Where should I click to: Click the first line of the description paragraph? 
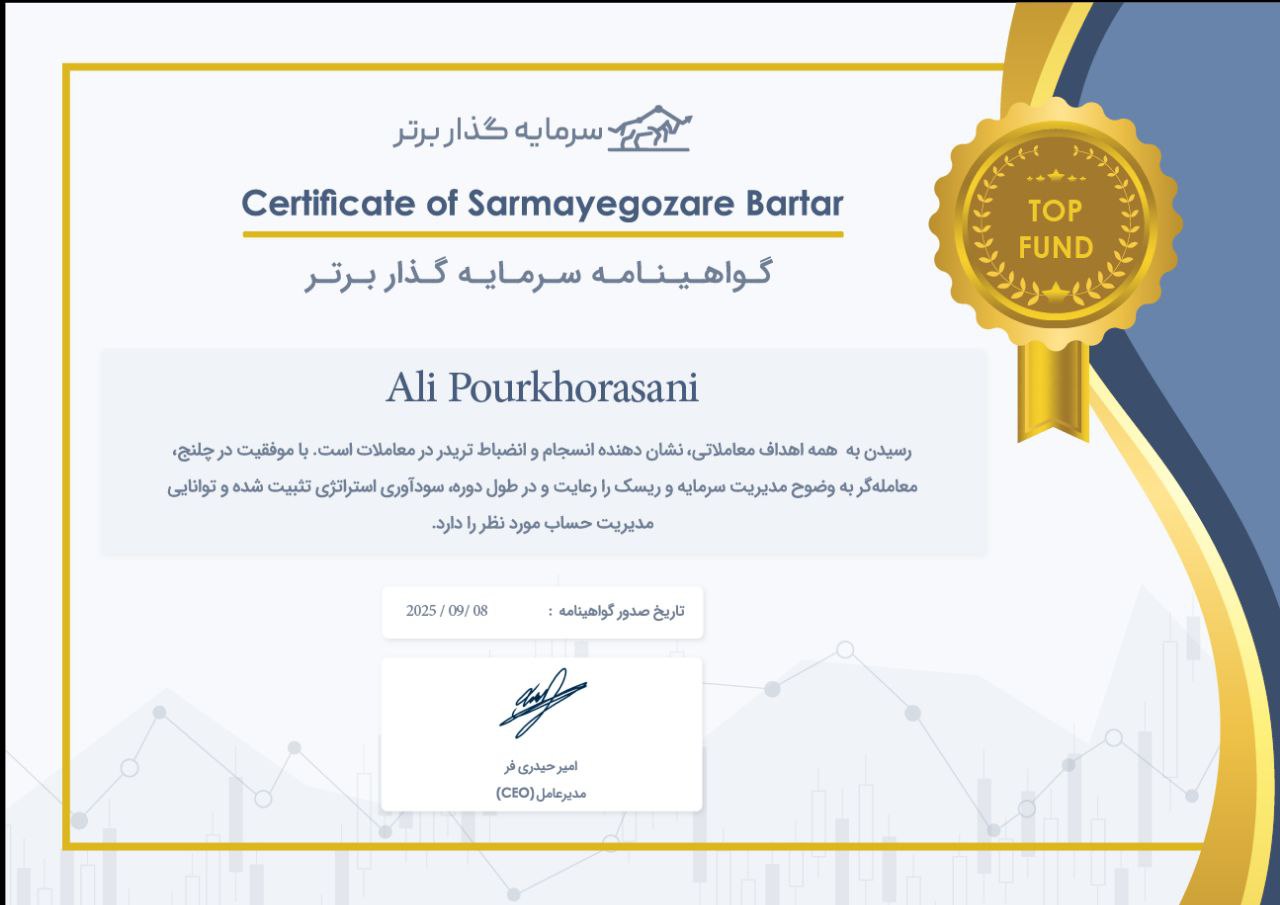[542, 450]
